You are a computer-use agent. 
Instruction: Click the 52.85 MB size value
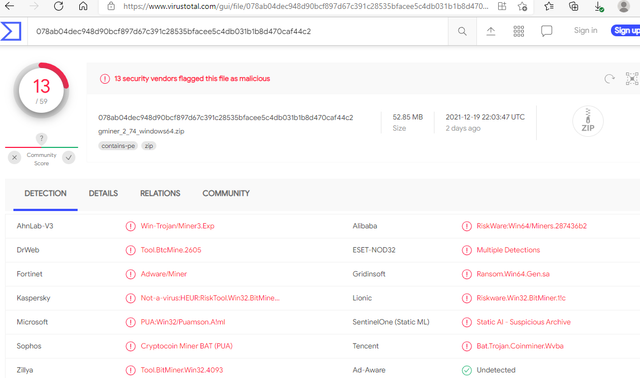[x=408, y=117]
